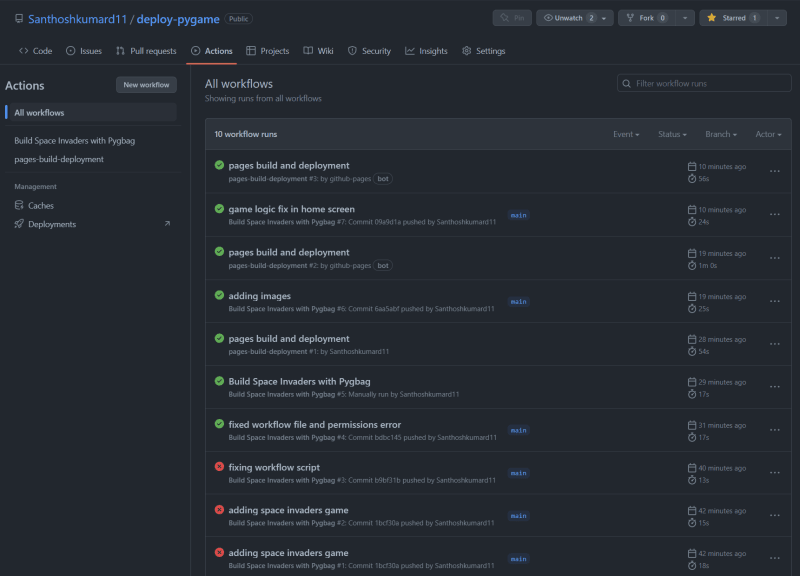
Task: Open the Status filter dropdown
Action: [x=672, y=134]
